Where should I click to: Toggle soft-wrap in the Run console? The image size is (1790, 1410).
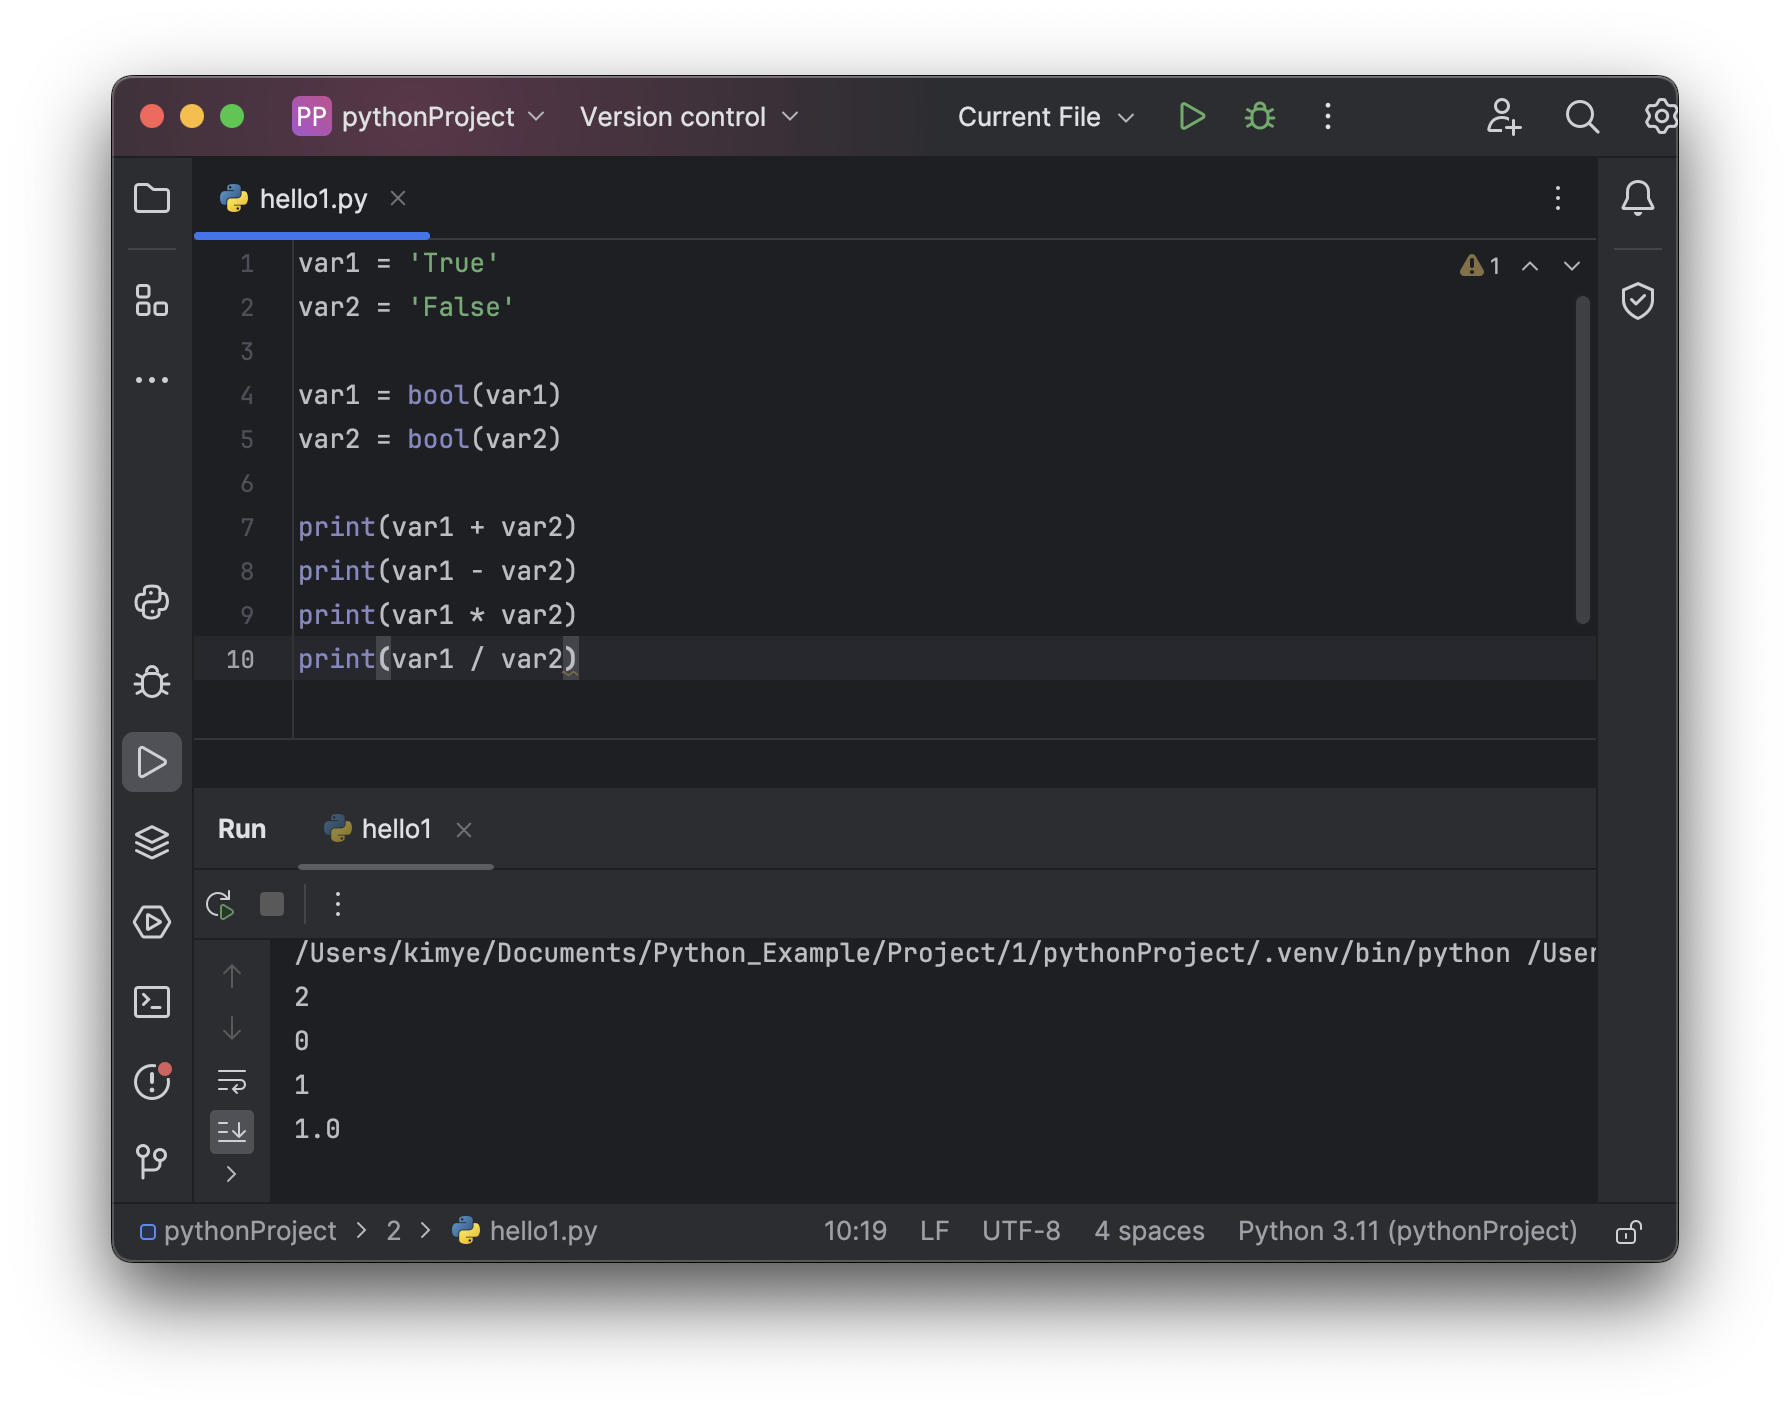(232, 1081)
